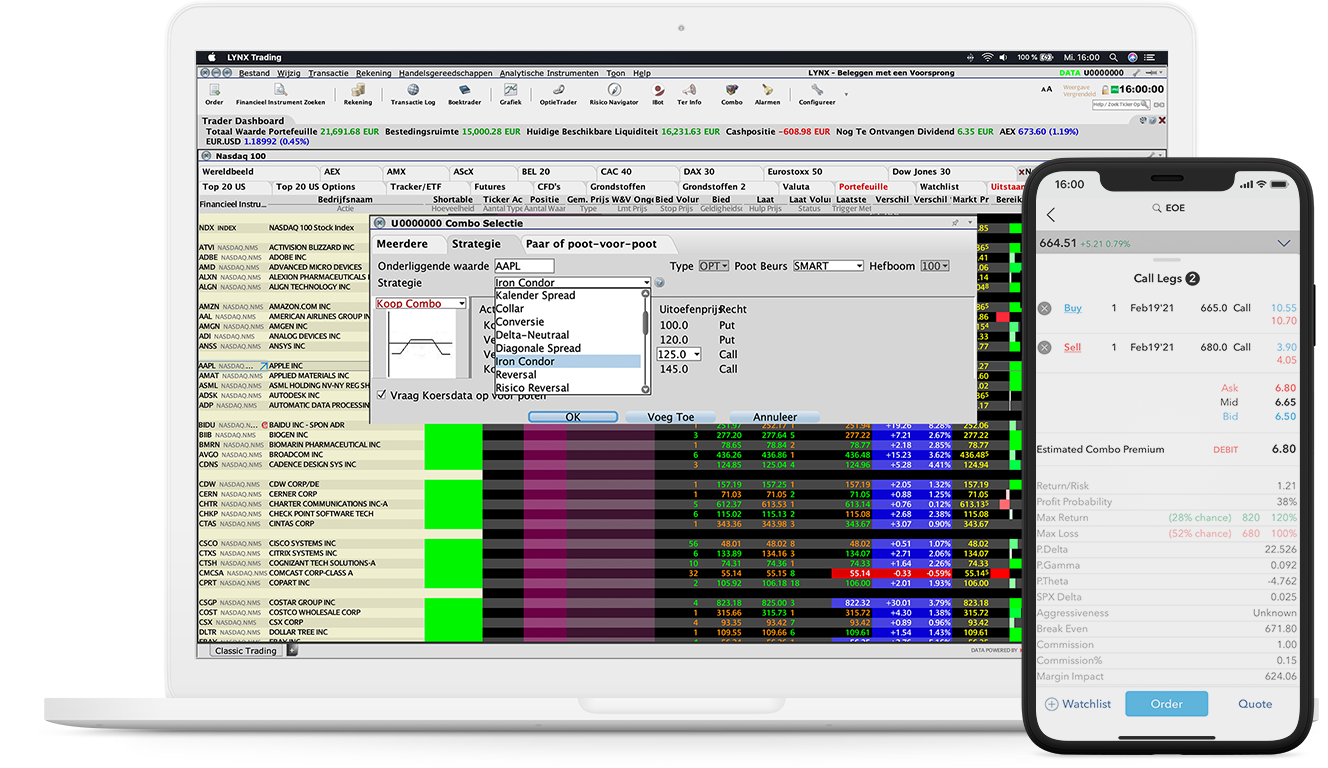This screenshot has height=768, width=1328.
Task: Remove the Buy leg on phone
Action: click(x=1045, y=309)
